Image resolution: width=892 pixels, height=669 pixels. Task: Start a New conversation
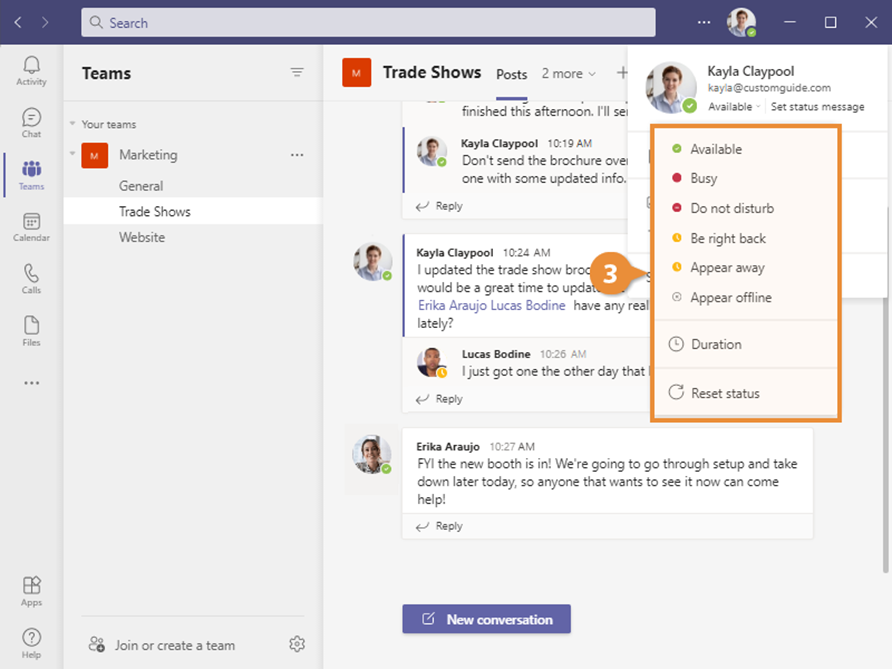pyautogui.click(x=486, y=619)
